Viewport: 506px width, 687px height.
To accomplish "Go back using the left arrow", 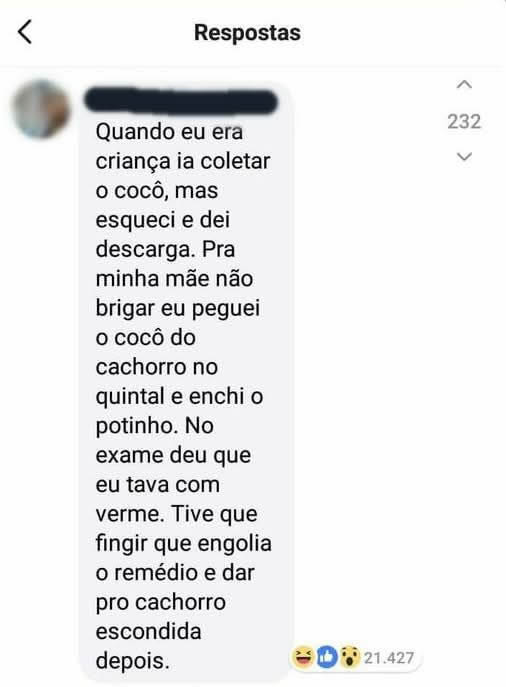I will [25, 32].
